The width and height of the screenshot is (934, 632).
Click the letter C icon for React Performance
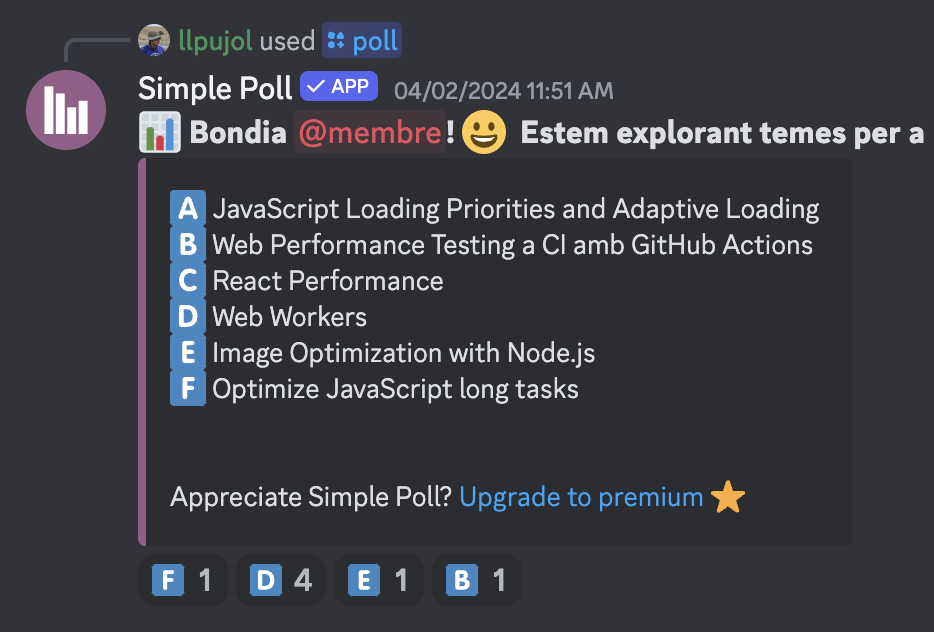(x=188, y=281)
